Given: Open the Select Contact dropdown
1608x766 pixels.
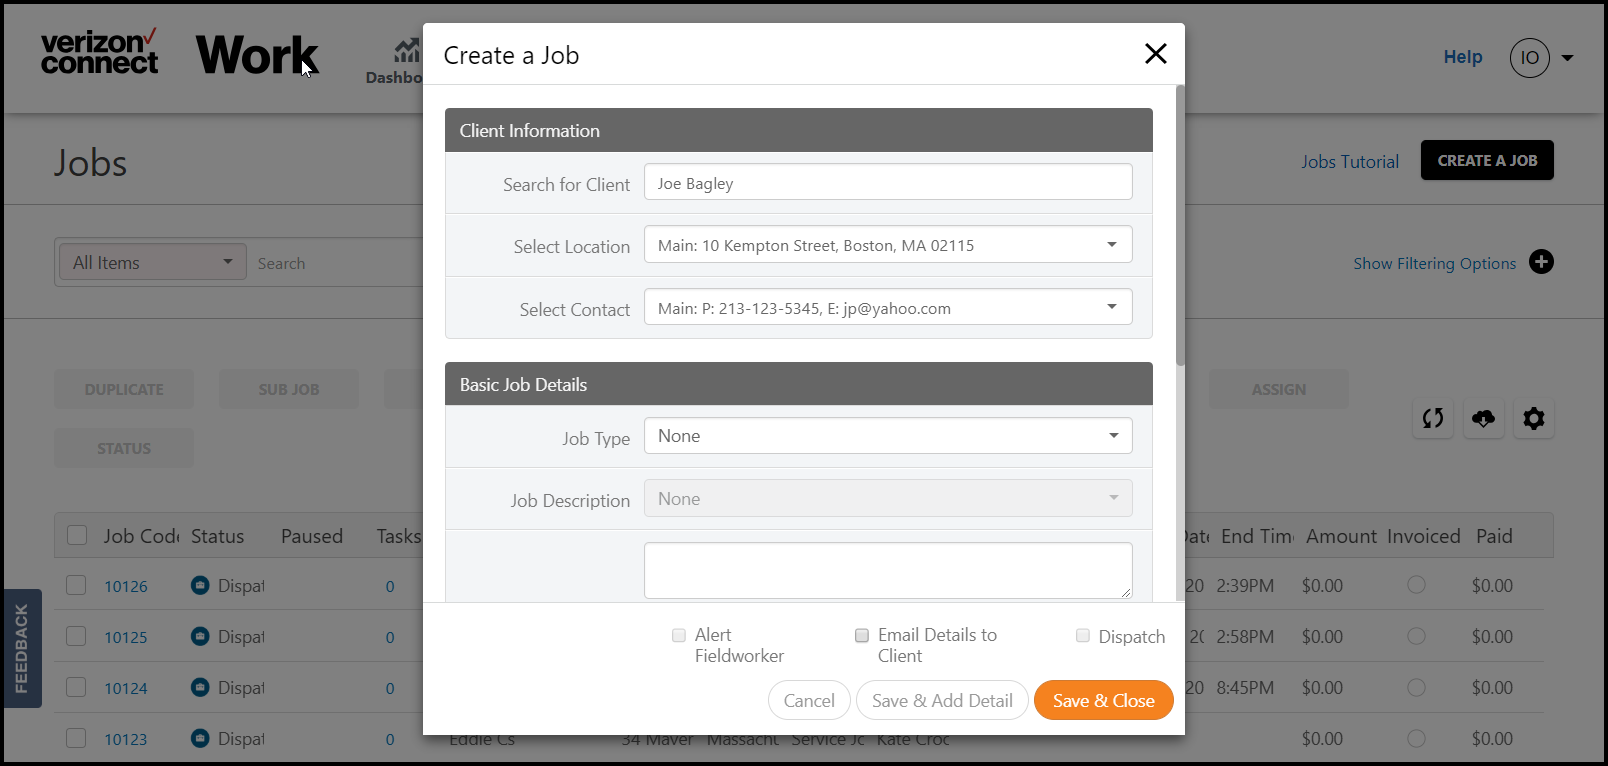Looking at the screenshot, I should [x=888, y=307].
